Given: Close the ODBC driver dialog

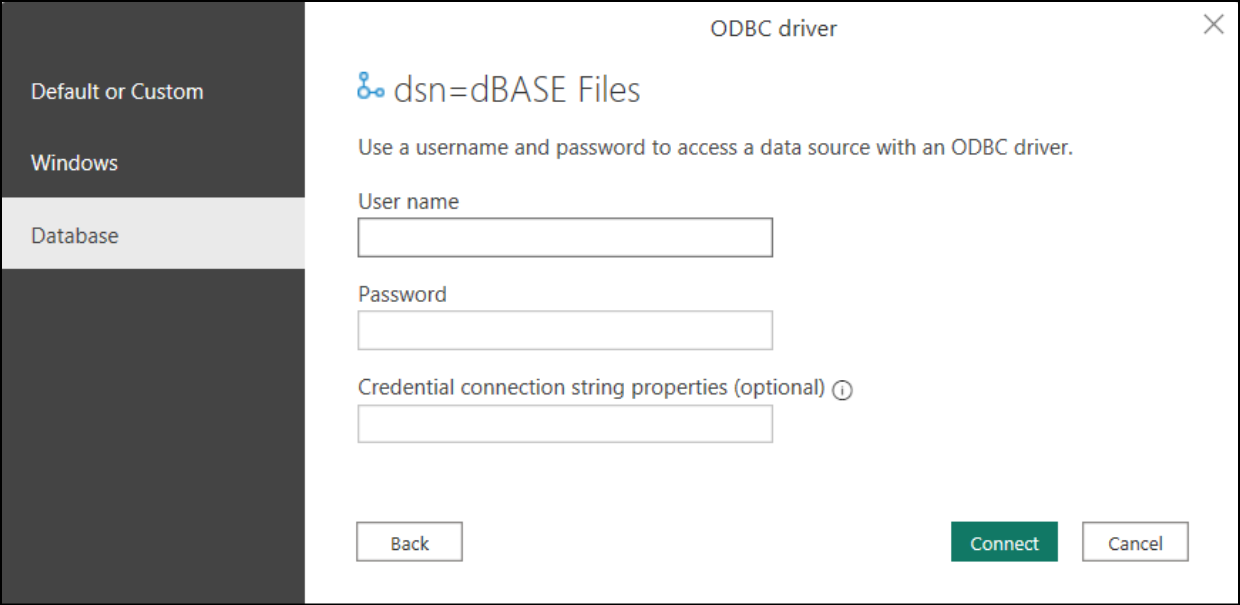Looking at the screenshot, I should (1213, 25).
